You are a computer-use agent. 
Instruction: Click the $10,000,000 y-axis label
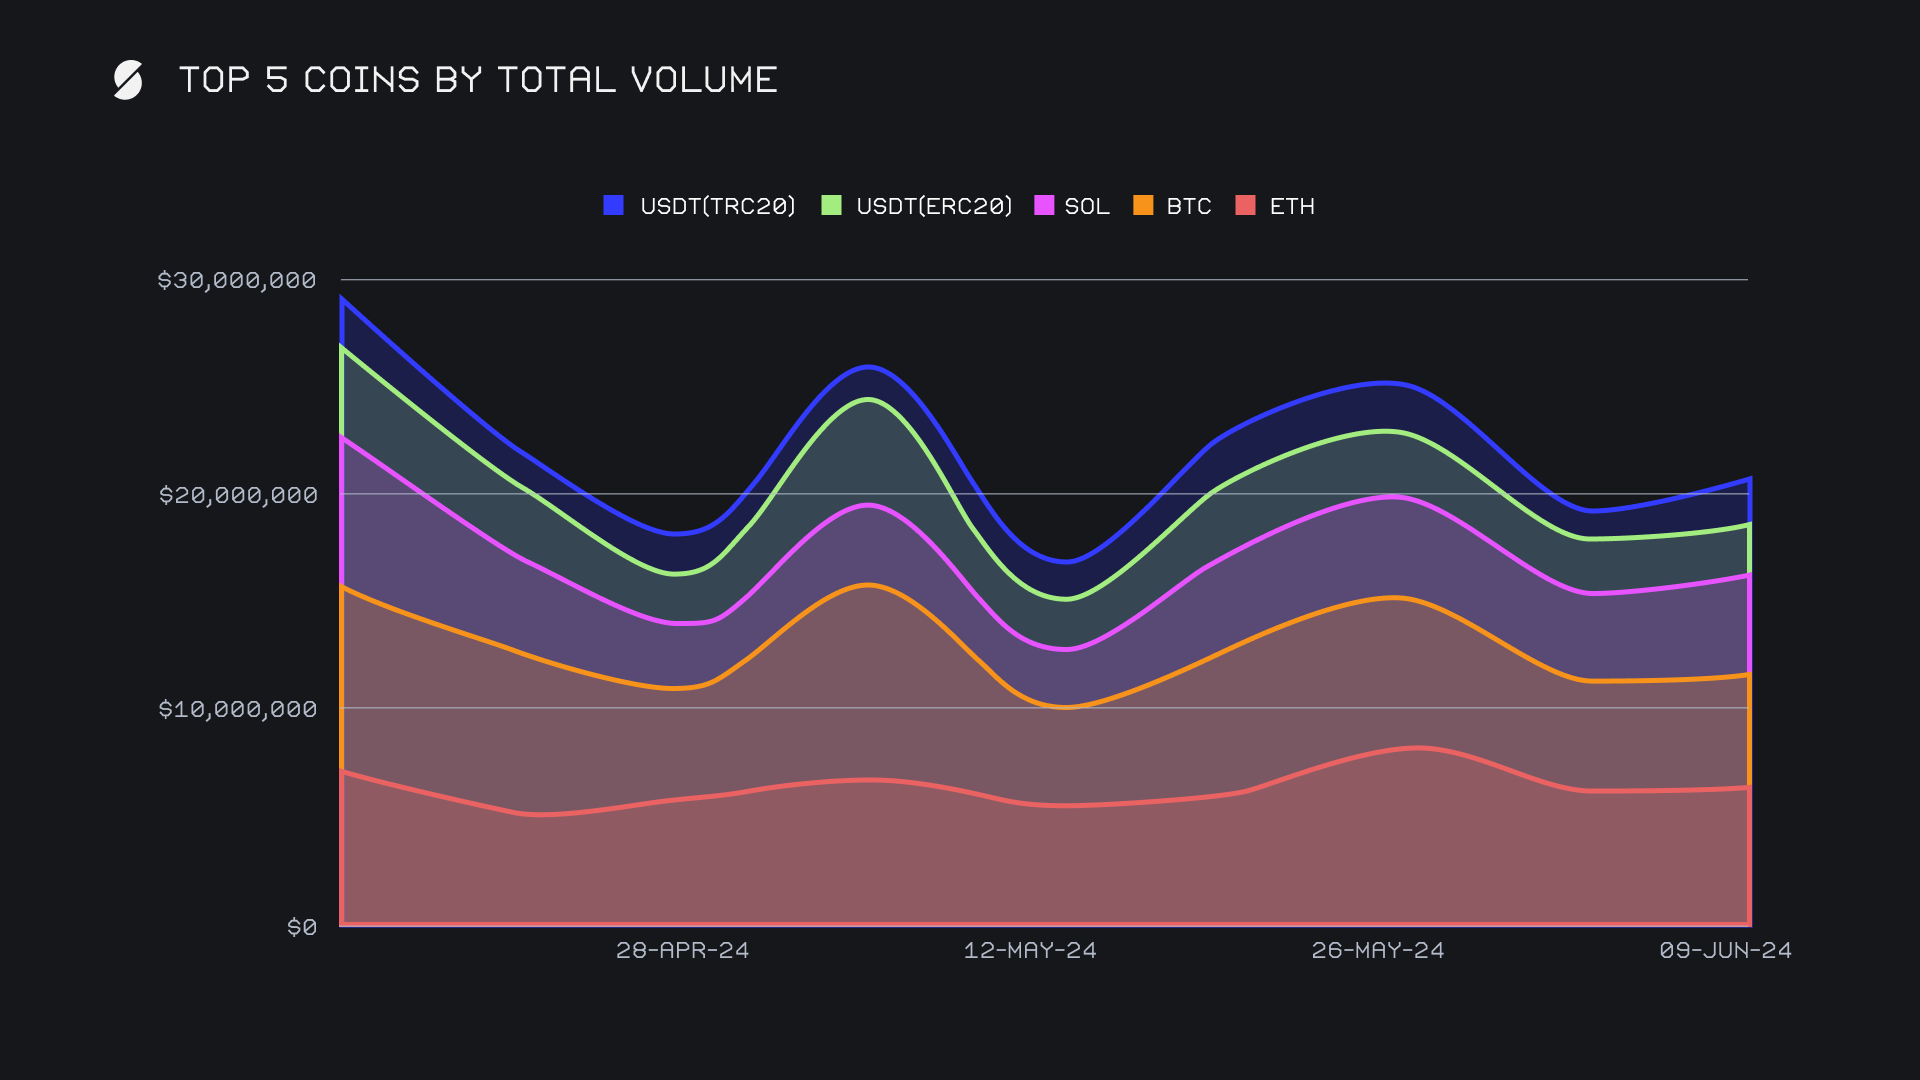[238, 709]
